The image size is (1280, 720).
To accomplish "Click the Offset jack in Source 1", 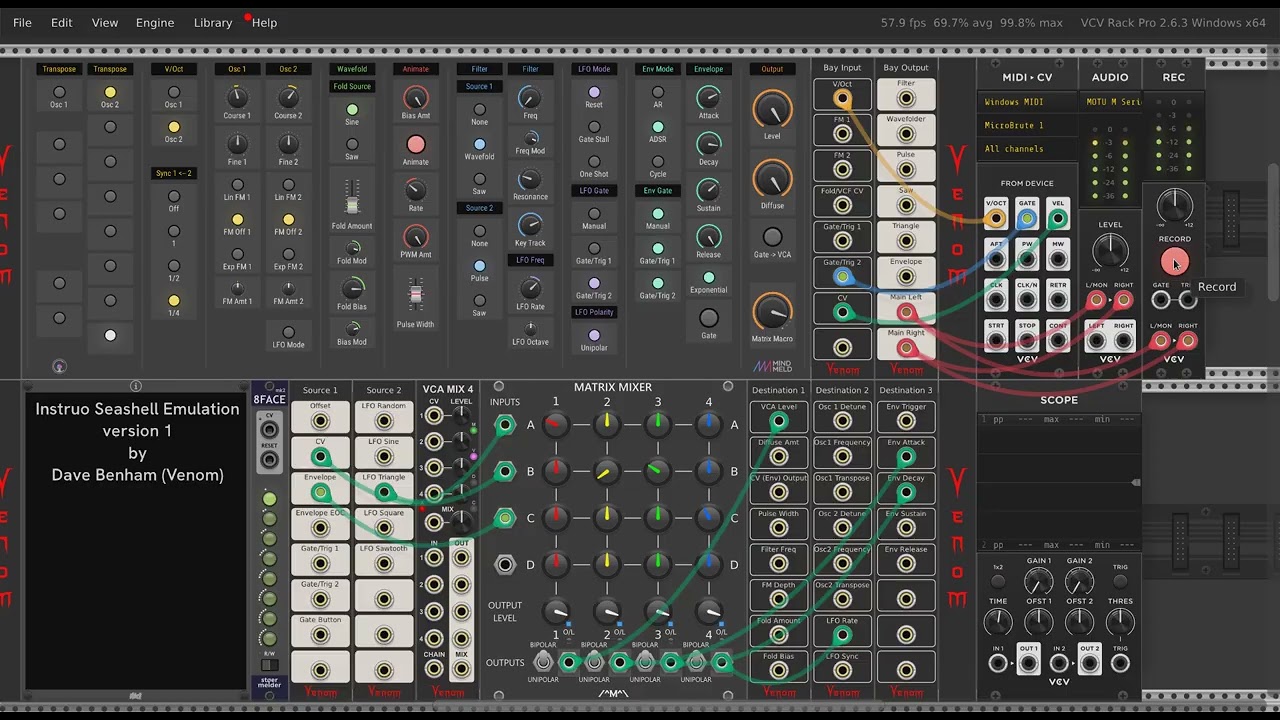I will [320, 421].
